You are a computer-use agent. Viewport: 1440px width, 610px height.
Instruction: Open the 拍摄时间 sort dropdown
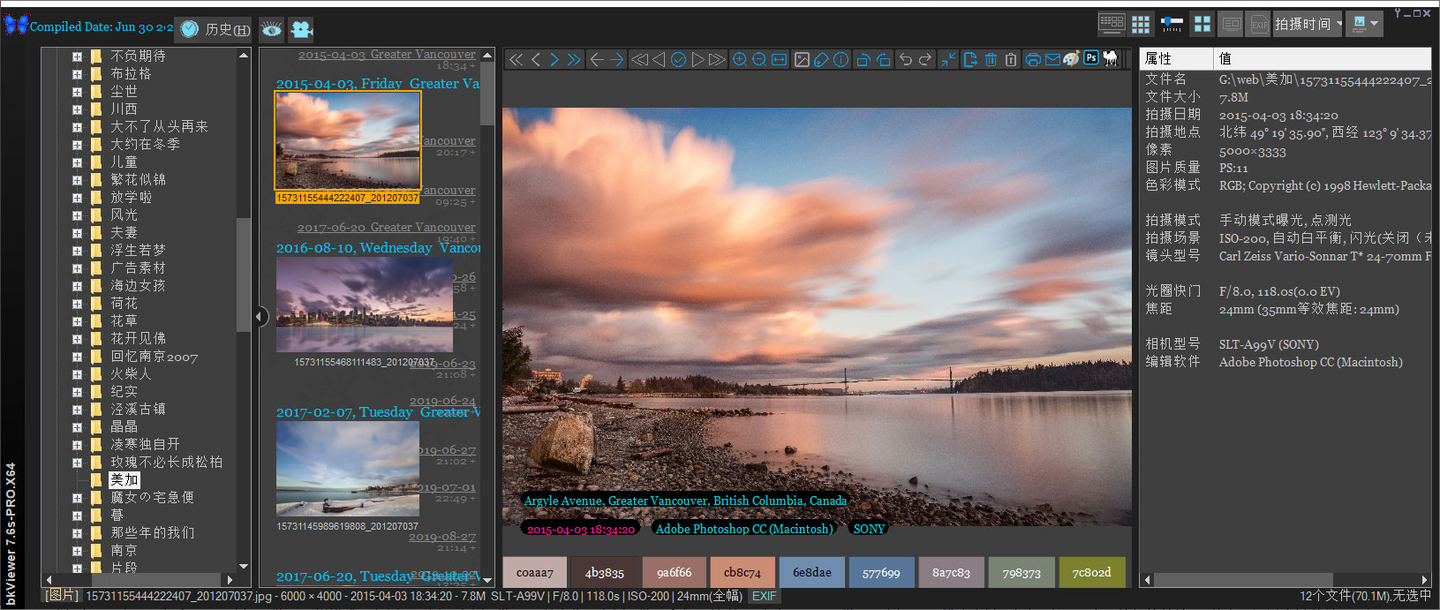point(1308,24)
